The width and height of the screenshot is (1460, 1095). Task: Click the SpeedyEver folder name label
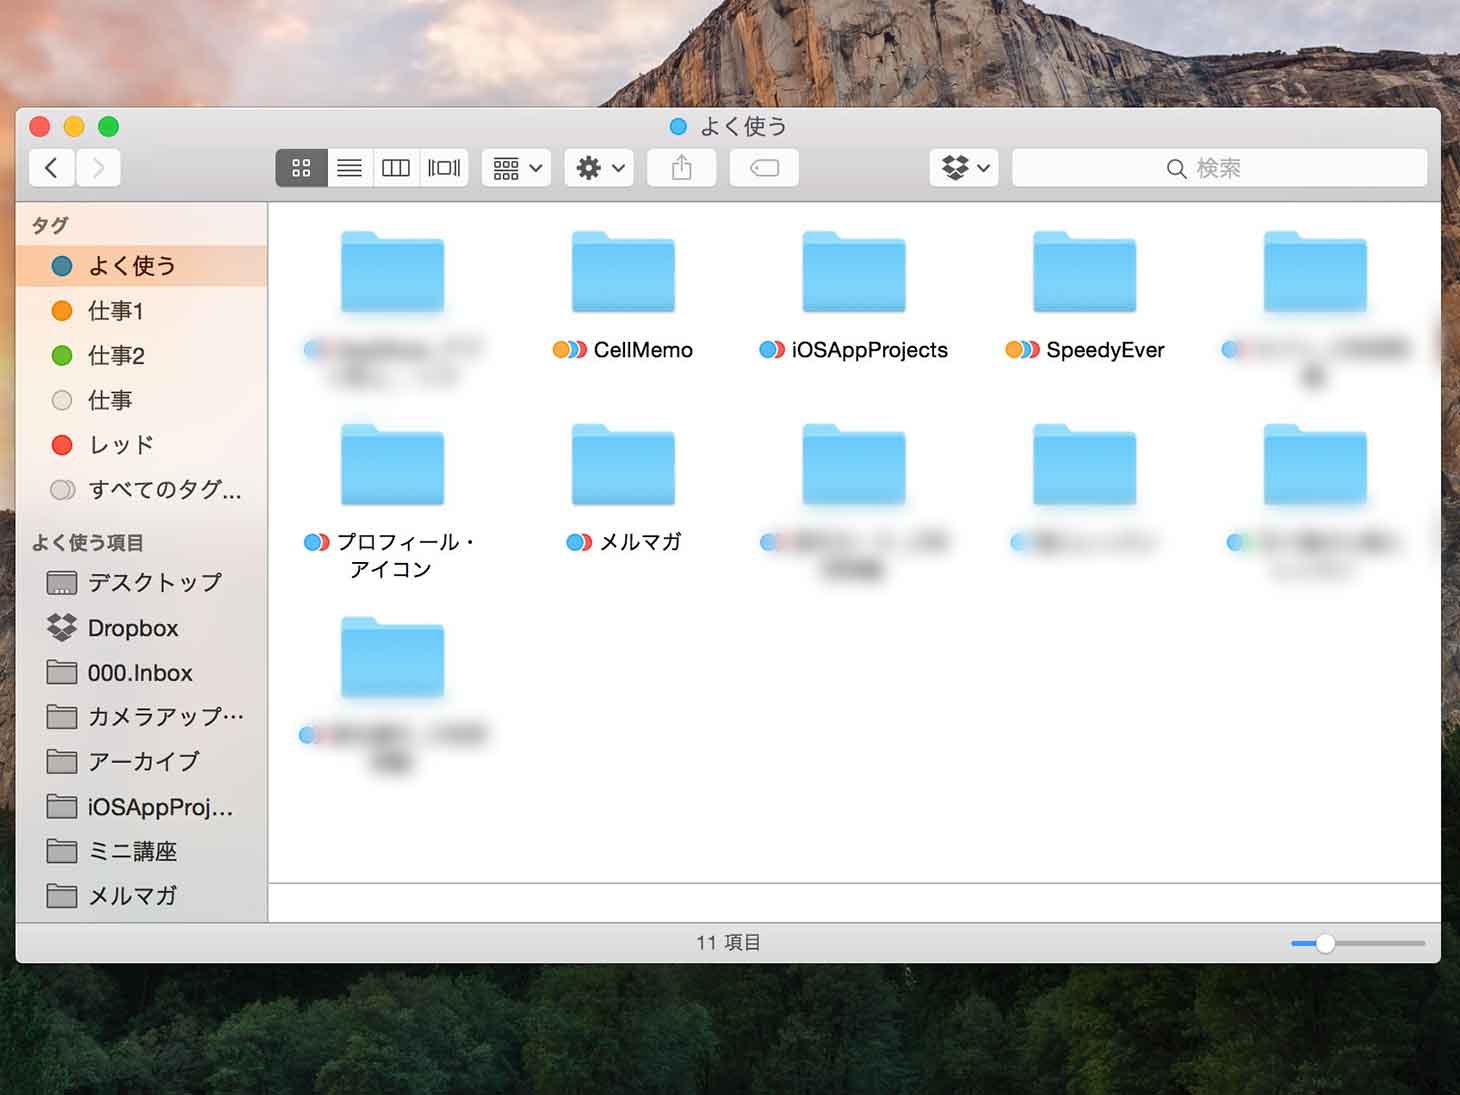1105,350
